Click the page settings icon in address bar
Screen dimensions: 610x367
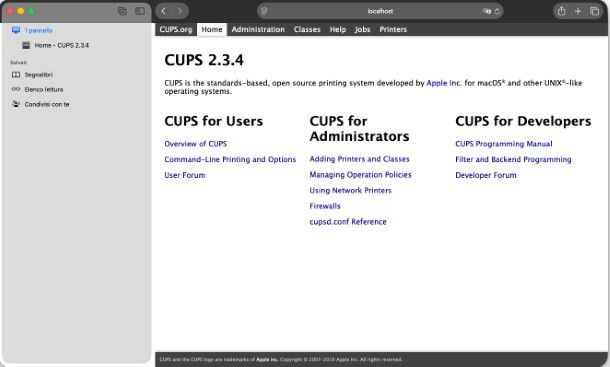[264, 11]
